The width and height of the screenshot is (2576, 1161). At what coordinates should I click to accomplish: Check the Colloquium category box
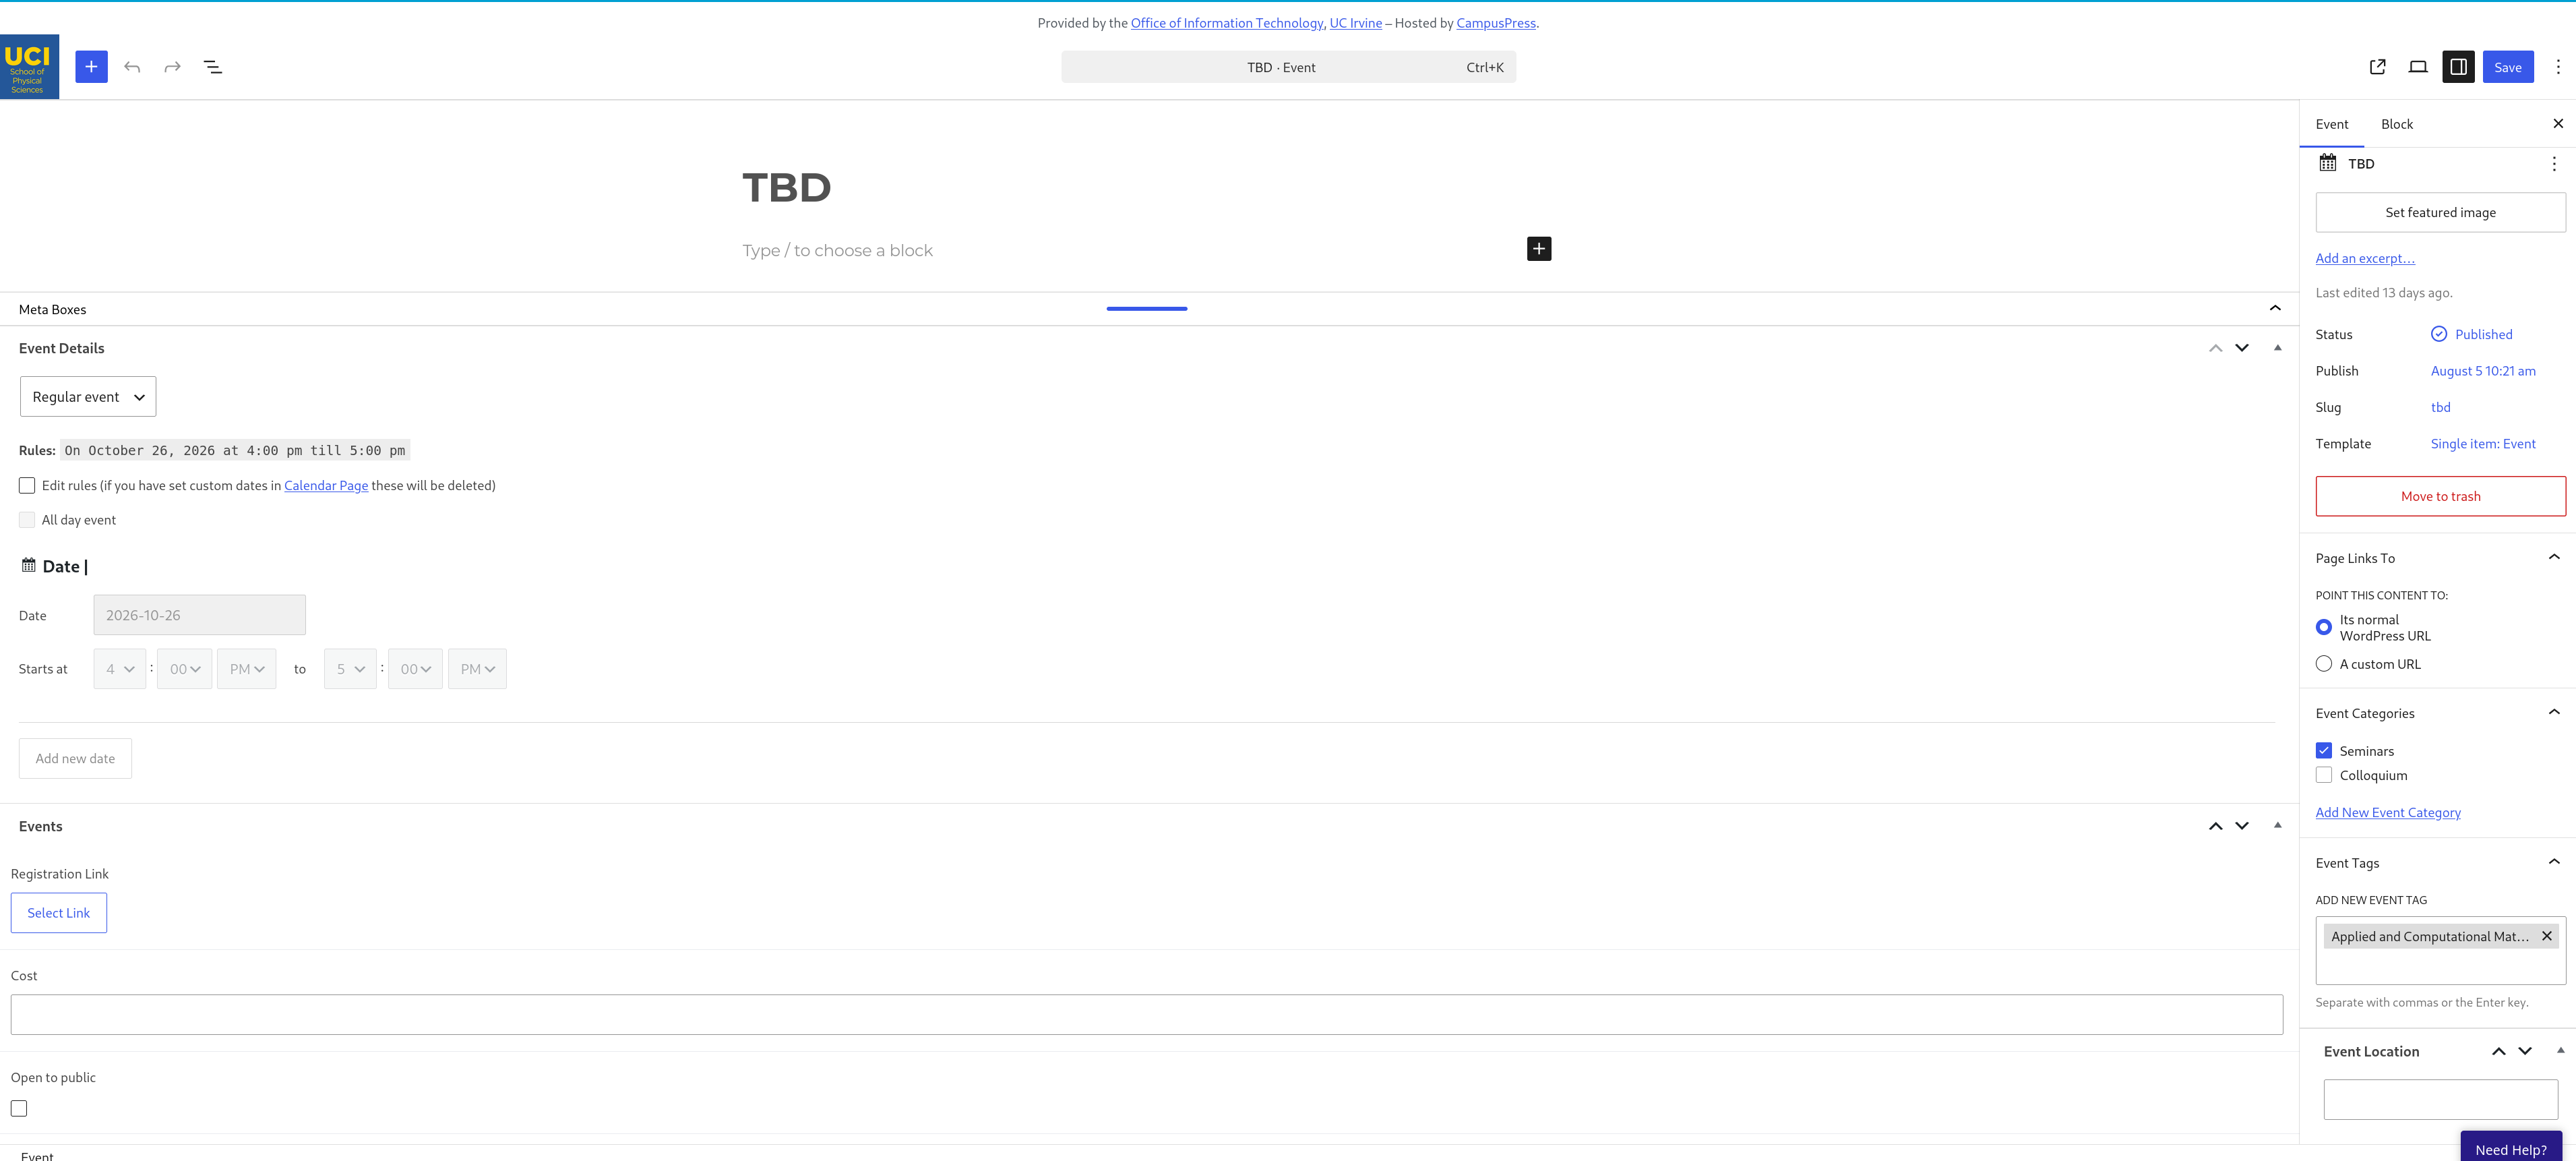coord(2324,775)
